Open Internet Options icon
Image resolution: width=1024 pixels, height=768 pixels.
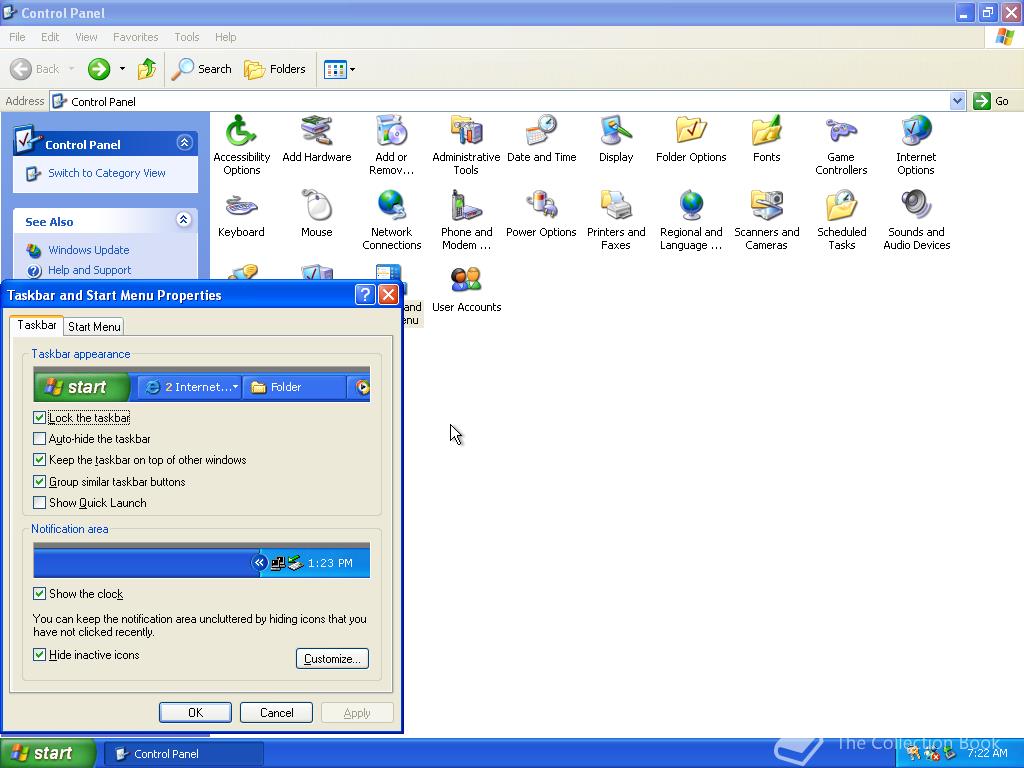916,145
